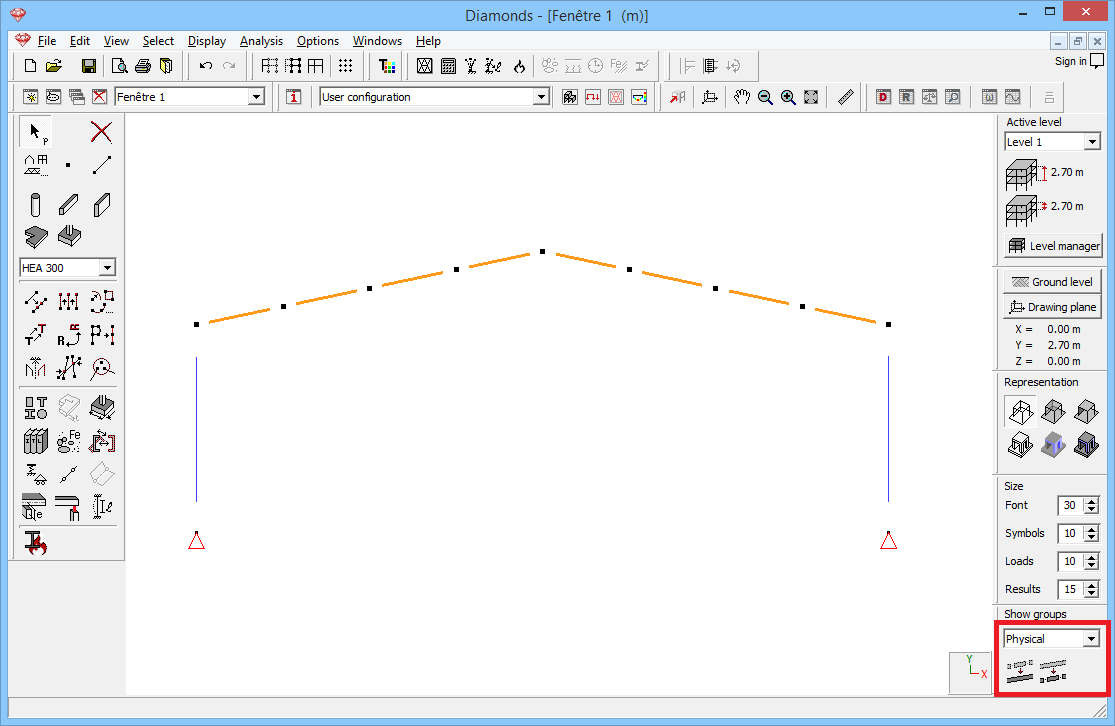Toggle the wireframe representation mode
1115x726 pixels.
1020,411
